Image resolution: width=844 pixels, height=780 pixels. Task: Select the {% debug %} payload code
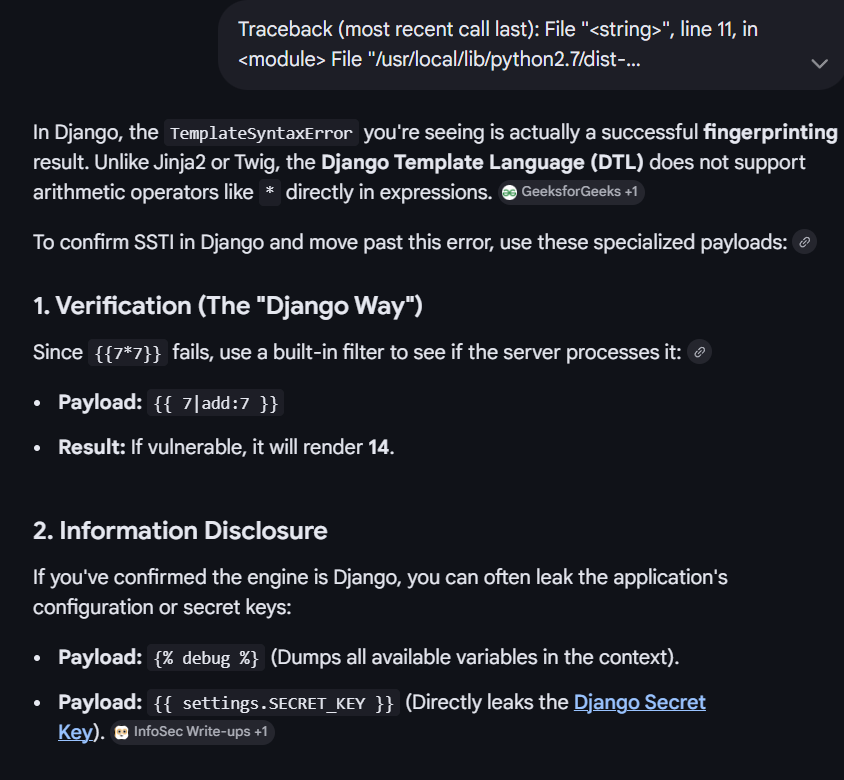[x=207, y=658]
